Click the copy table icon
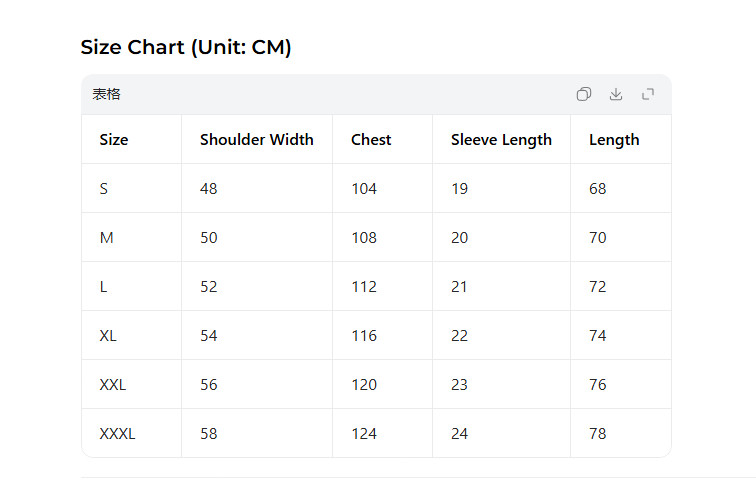The image size is (756, 497). pyautogui.click(x=583, y=94)
